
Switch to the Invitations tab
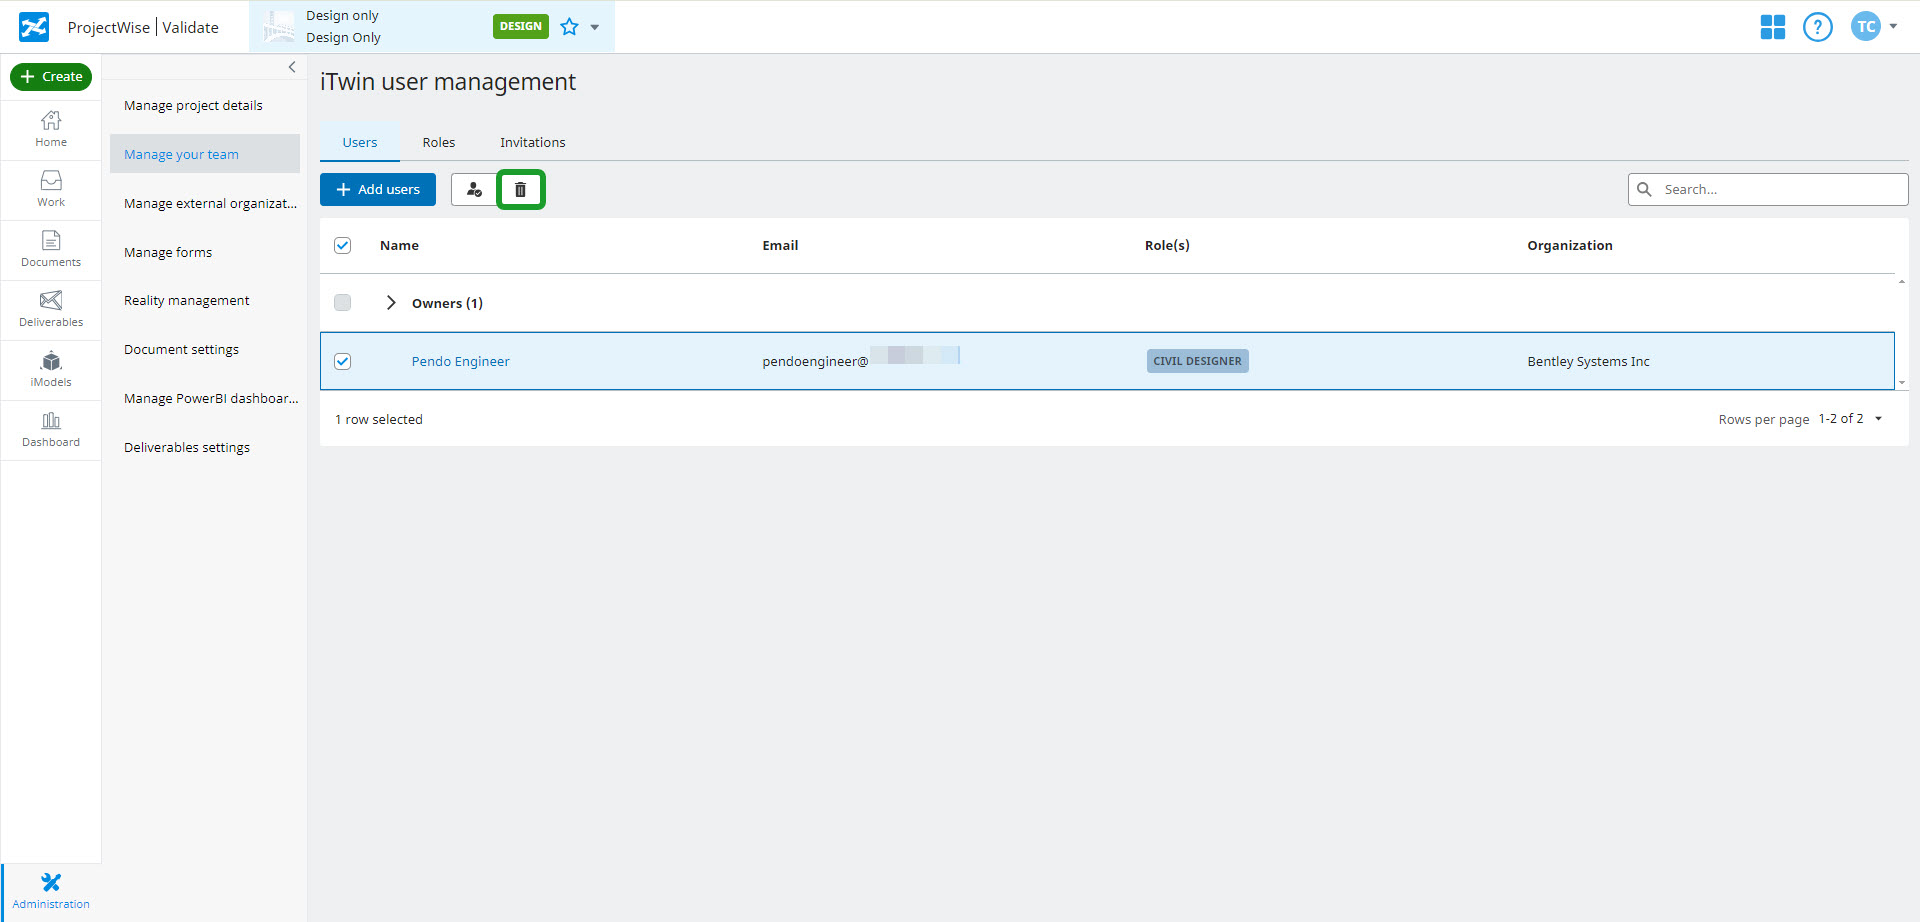(x=533, y=142)
